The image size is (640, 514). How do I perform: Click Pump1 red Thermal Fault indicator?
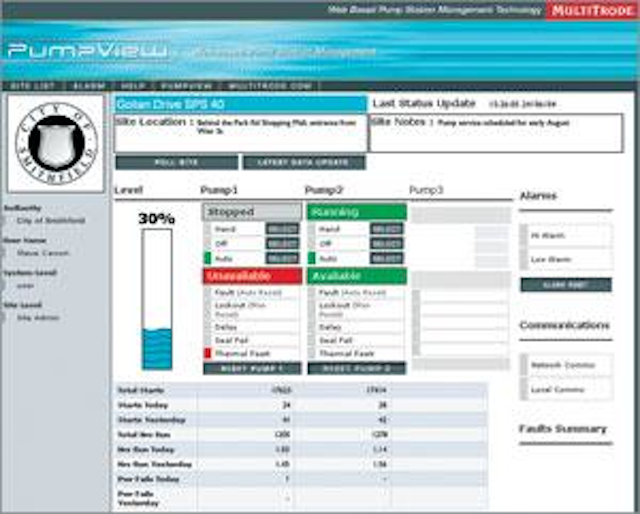pos(207,354)
